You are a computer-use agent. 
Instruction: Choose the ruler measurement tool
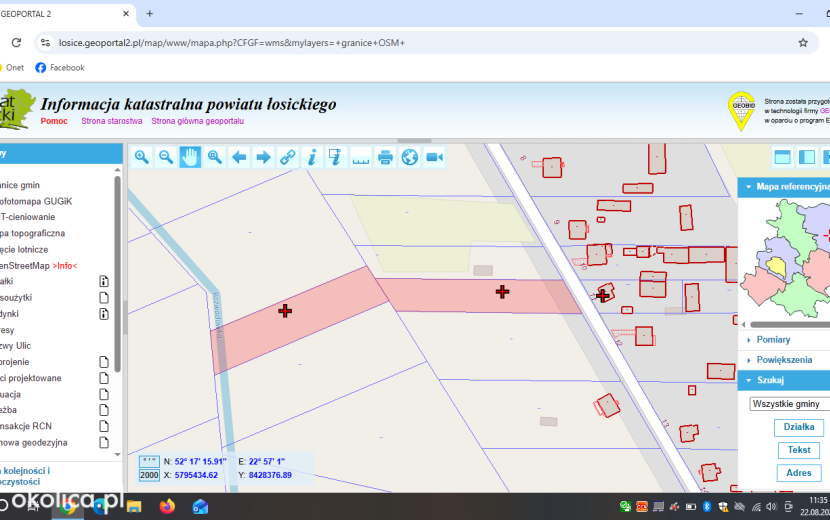tap(360, 157)
